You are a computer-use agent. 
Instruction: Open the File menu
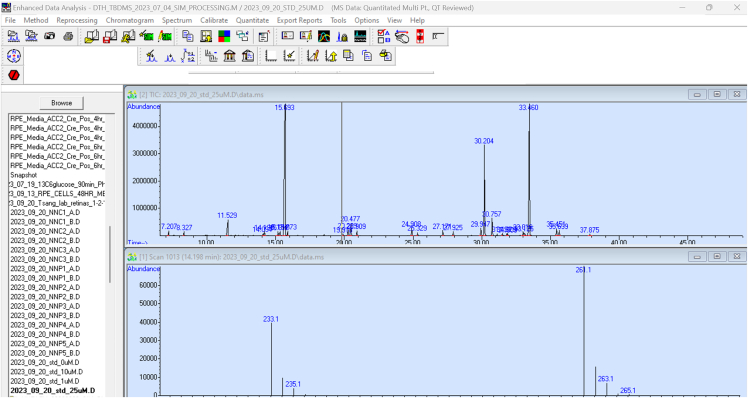(10, 20)
